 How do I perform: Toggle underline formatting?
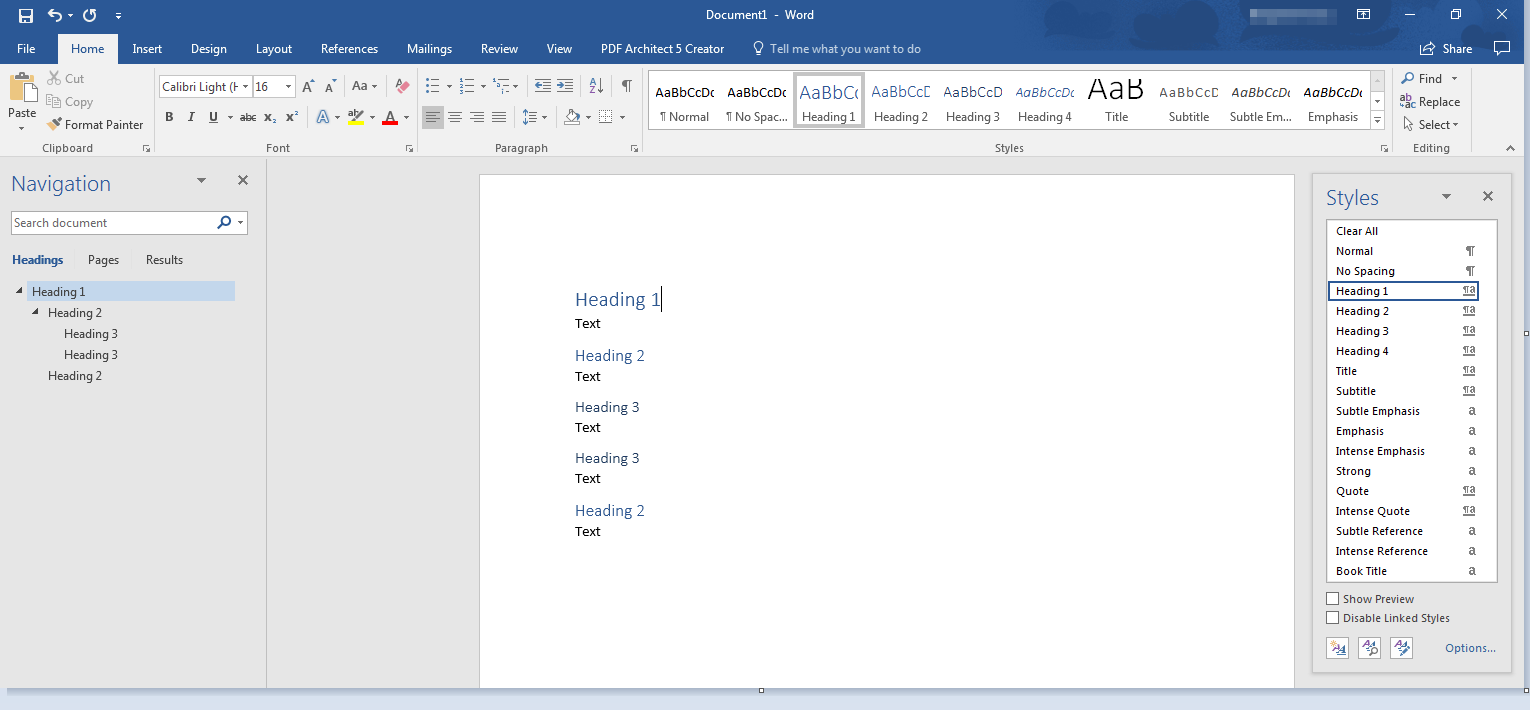213,117
